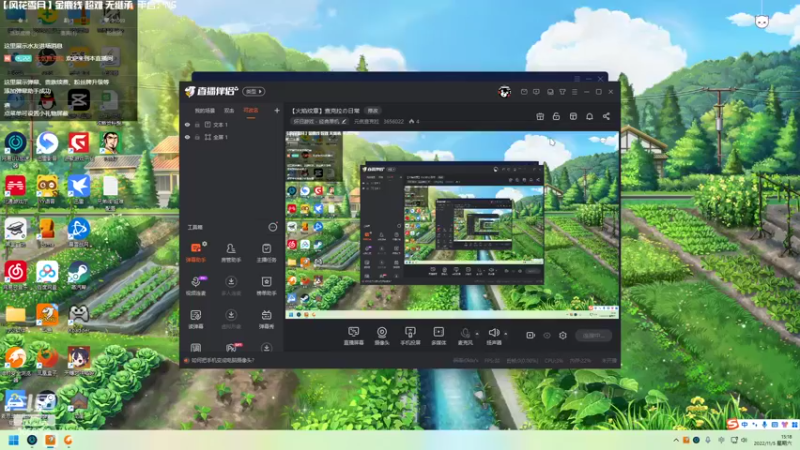Open stream settings gear icon
This screenshot has height=450, width=800.
pyautogui.click(x=563, y=335)
